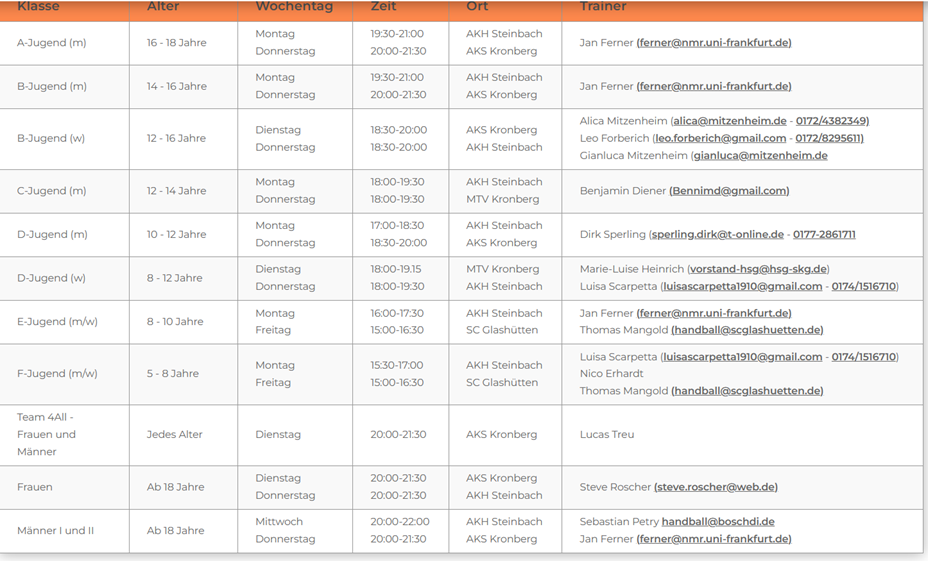Select Leo Forberich's phone number 0172/8295611
This screenshot has height=561, width=928.
pos(829,138)
